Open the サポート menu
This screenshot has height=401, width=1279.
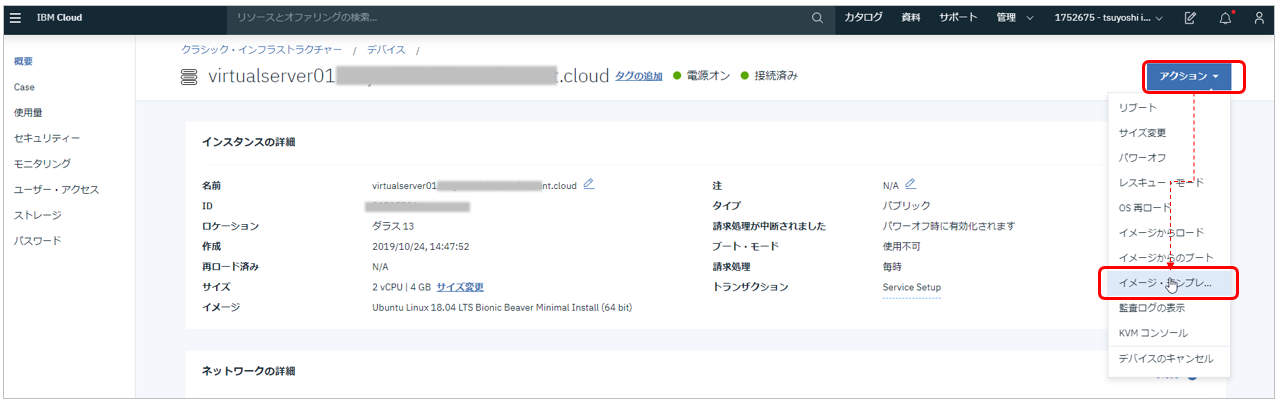click(958, 18)
